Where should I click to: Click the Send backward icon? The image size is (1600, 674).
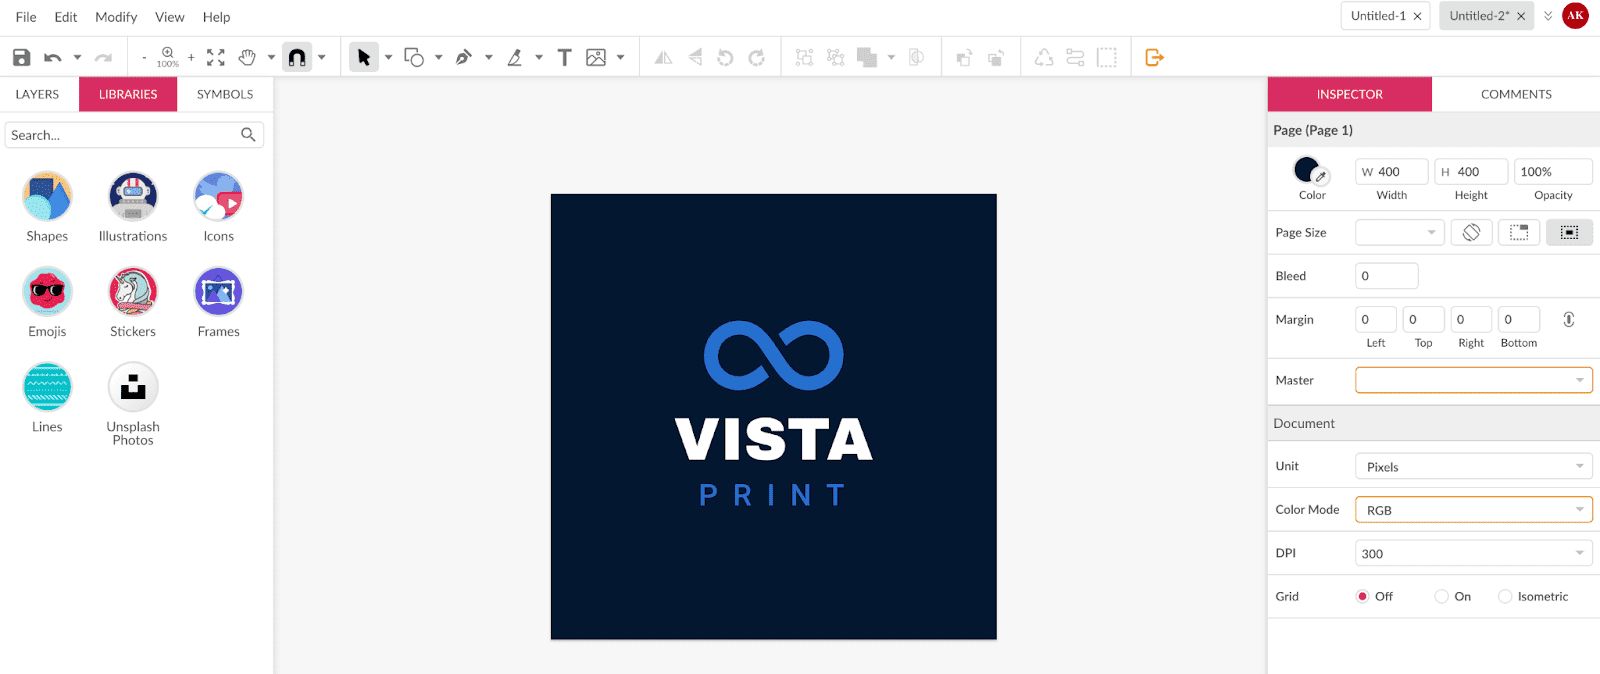click(995, 58)
